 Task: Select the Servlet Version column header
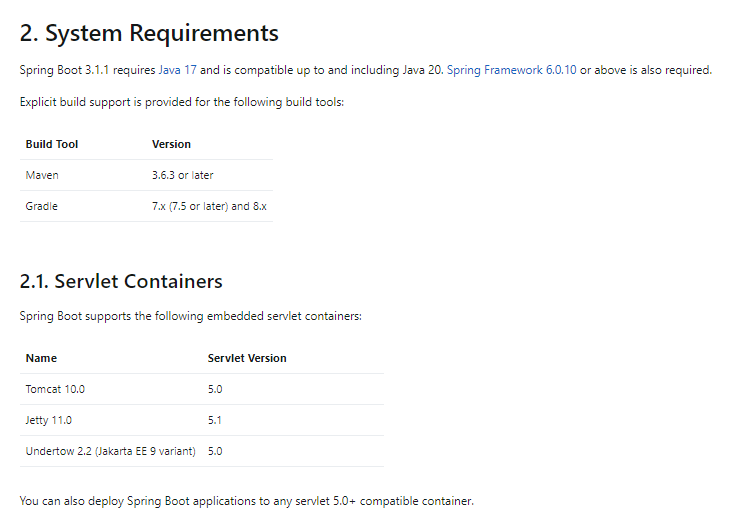[247, 358]
